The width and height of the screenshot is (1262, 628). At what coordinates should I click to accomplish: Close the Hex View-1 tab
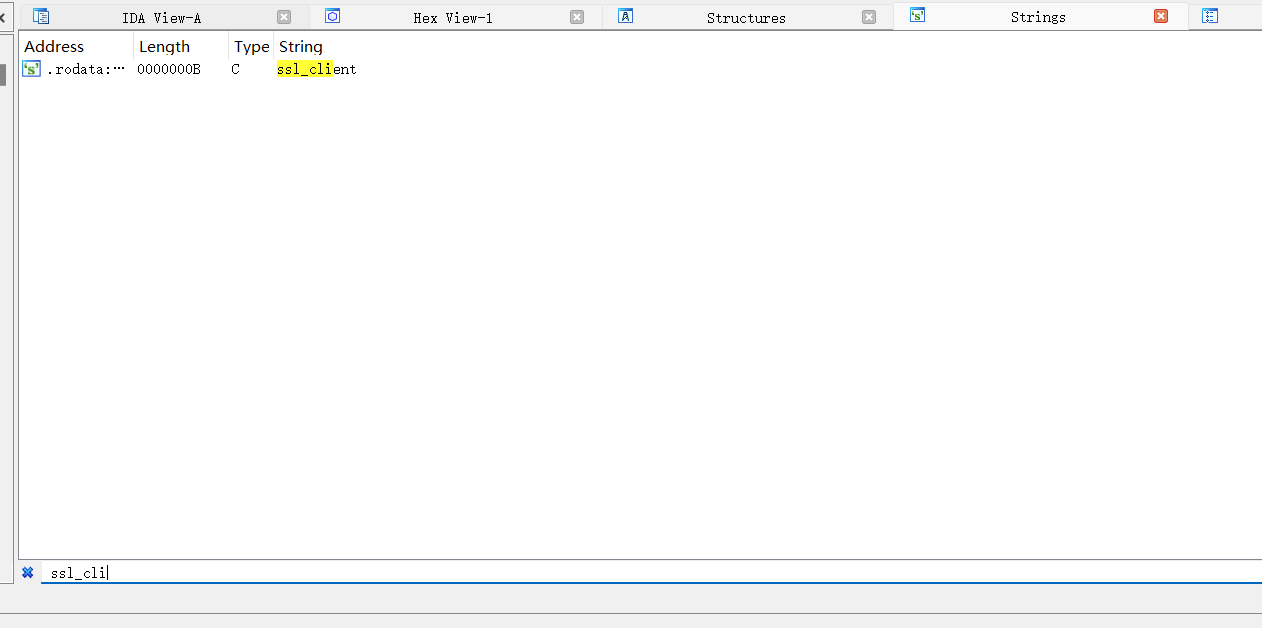tap(577, 17)
